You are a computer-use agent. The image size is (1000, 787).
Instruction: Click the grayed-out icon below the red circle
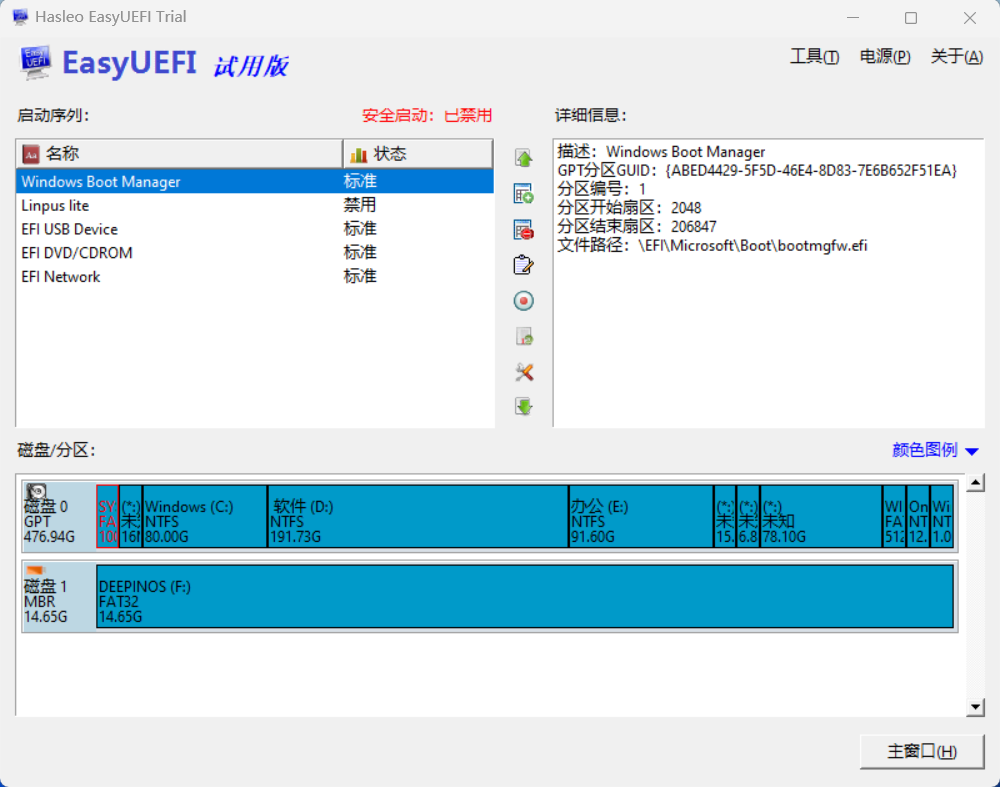(x=524, y=337)
